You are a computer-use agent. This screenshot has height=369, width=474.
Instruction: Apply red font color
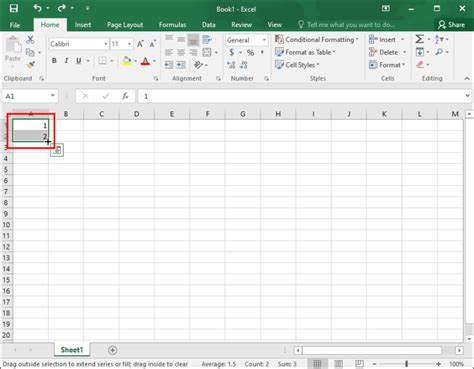(x=145, y=61)
